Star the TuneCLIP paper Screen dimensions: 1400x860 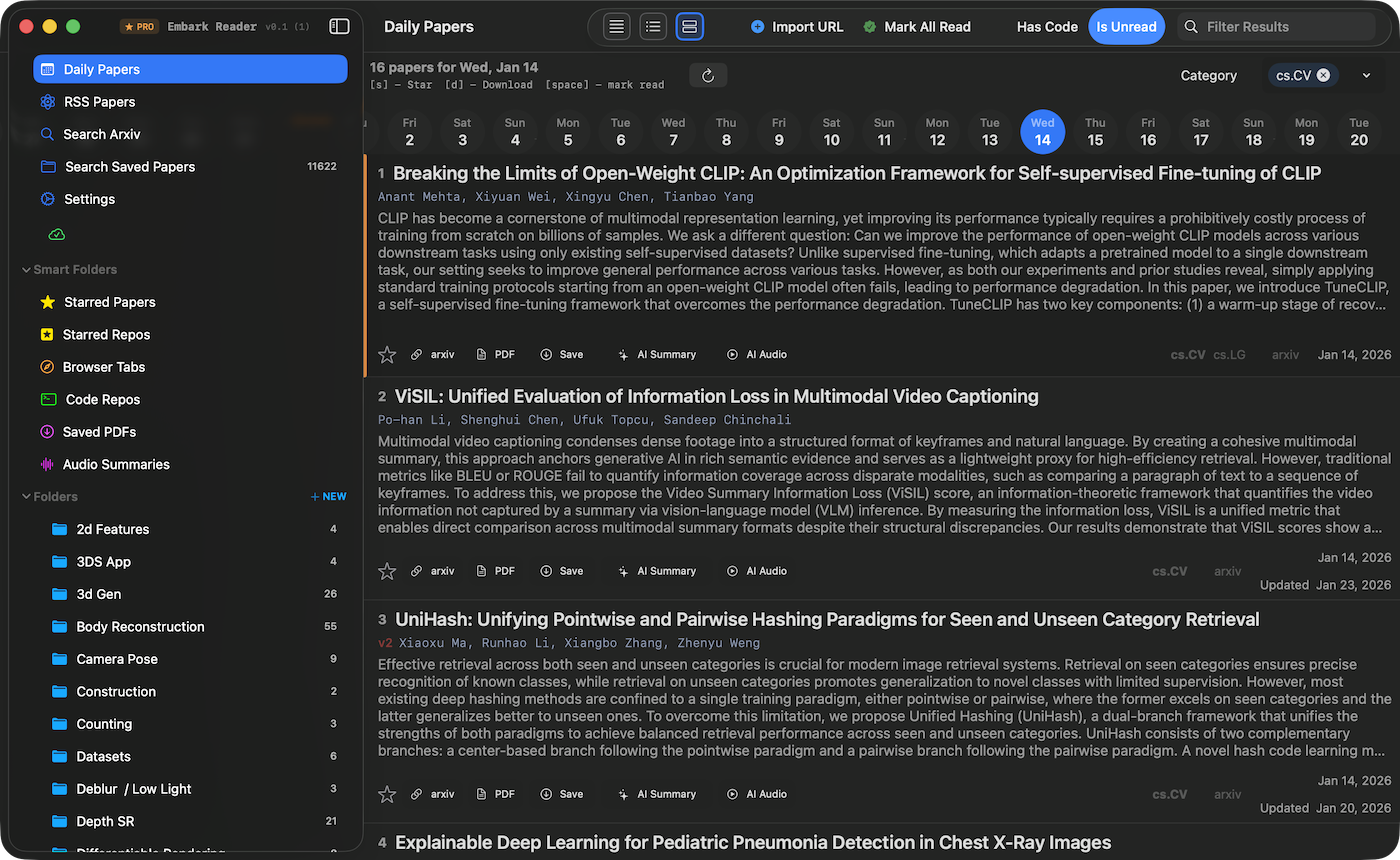point(387,354)
